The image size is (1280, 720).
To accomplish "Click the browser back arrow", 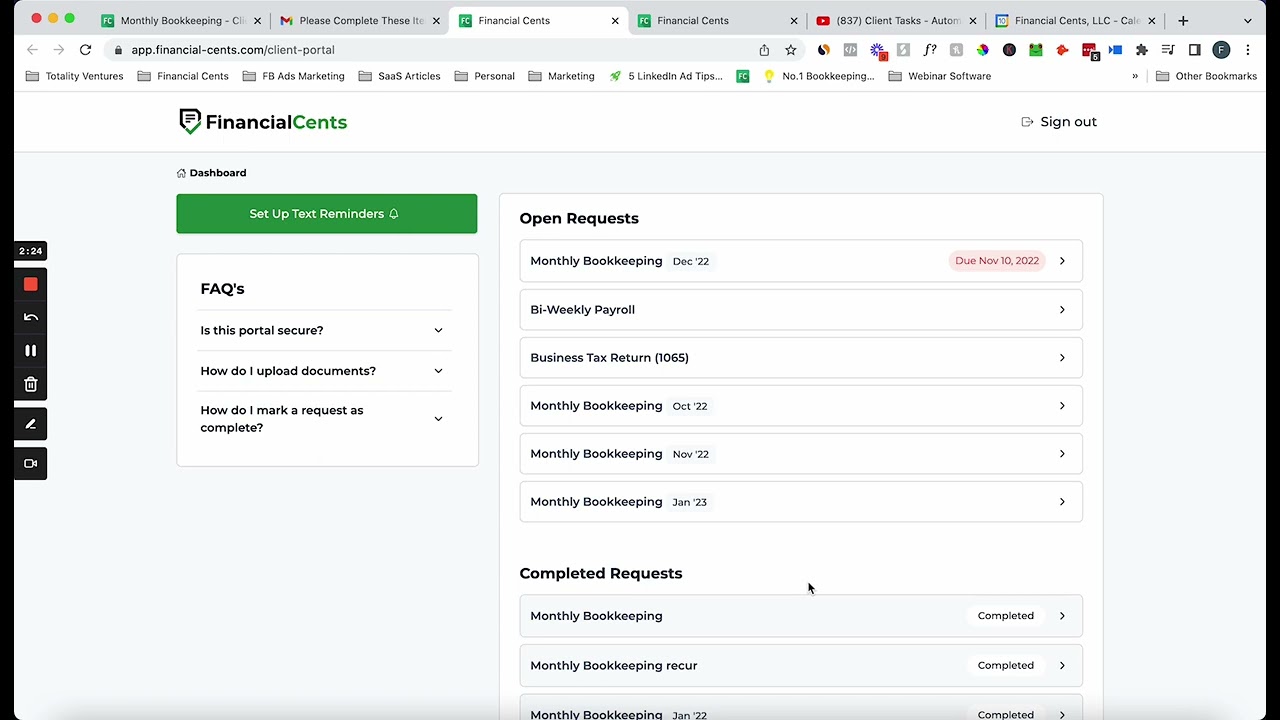I will (x=32, y=50).
